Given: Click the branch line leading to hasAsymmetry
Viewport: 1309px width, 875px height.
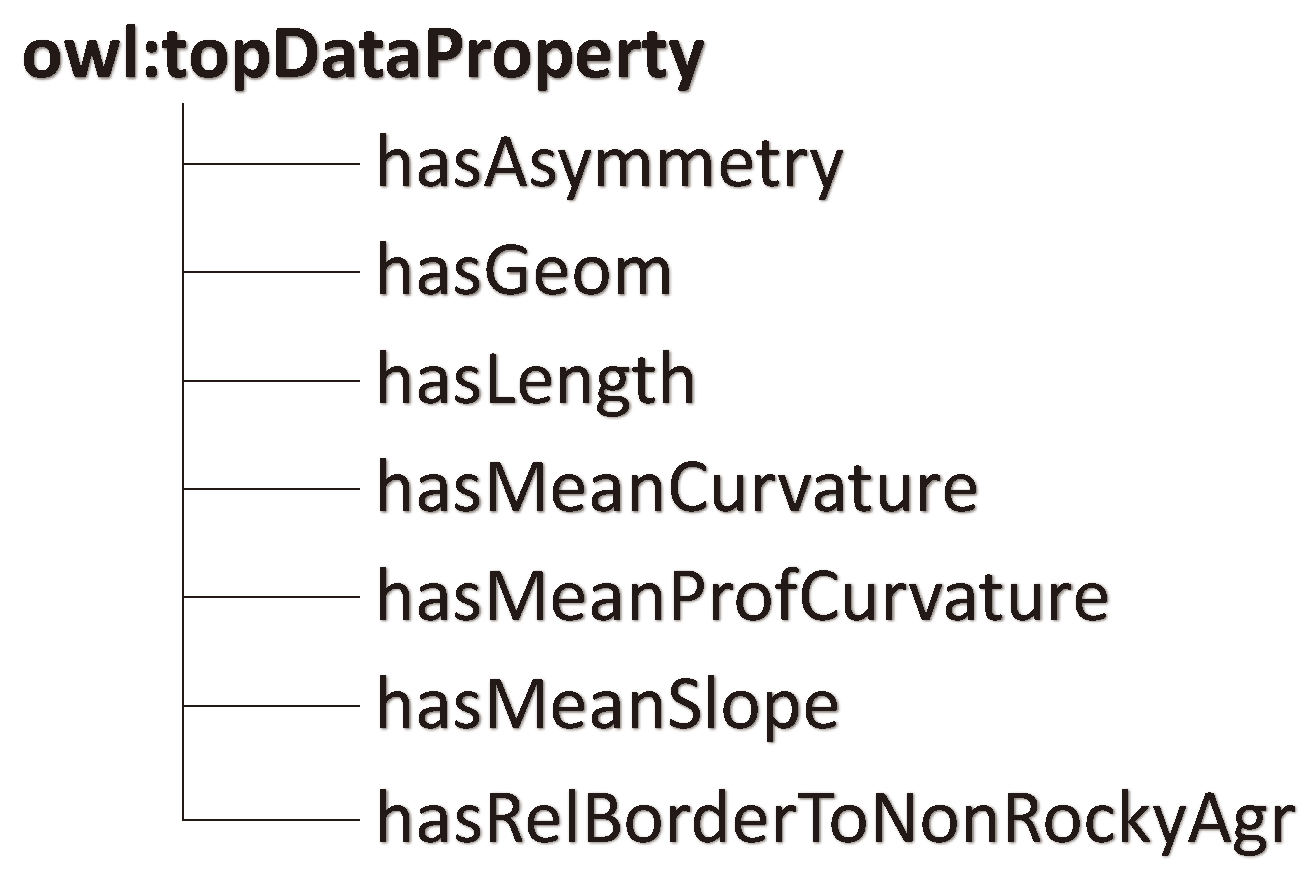Looking at the screenshot, I should click(272, 164).
